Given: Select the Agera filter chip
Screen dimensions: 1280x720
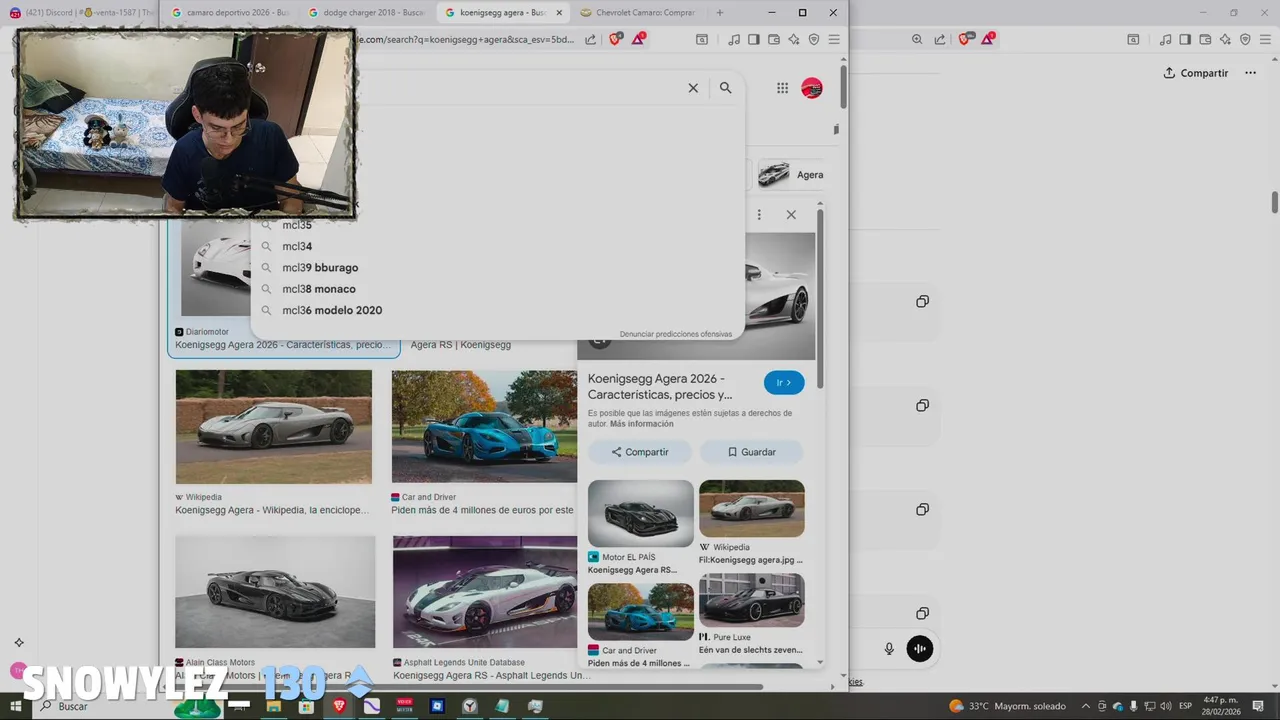Looking at the screenshot, I should (x=790, y=174).
